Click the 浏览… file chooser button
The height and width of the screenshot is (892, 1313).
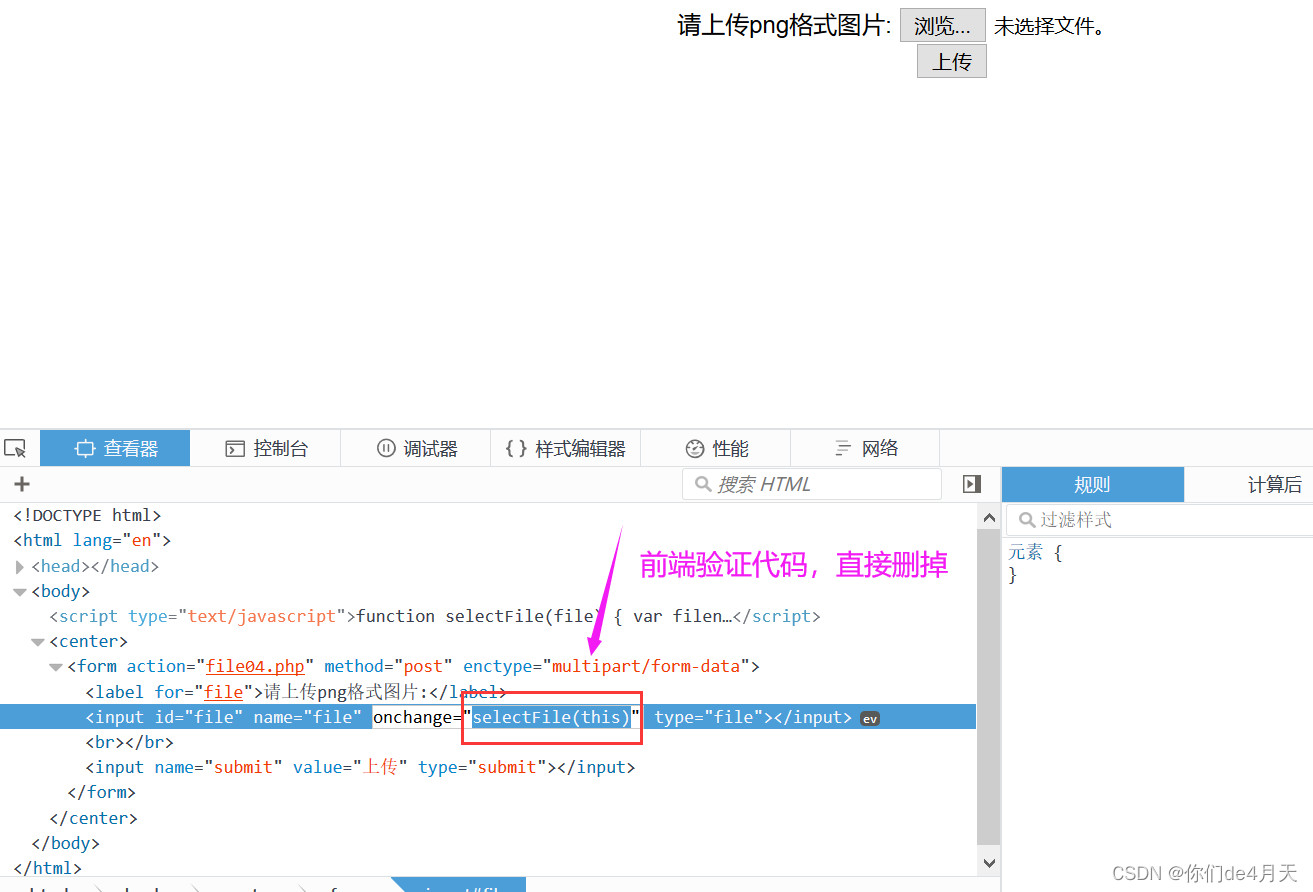tap(941, 24)
